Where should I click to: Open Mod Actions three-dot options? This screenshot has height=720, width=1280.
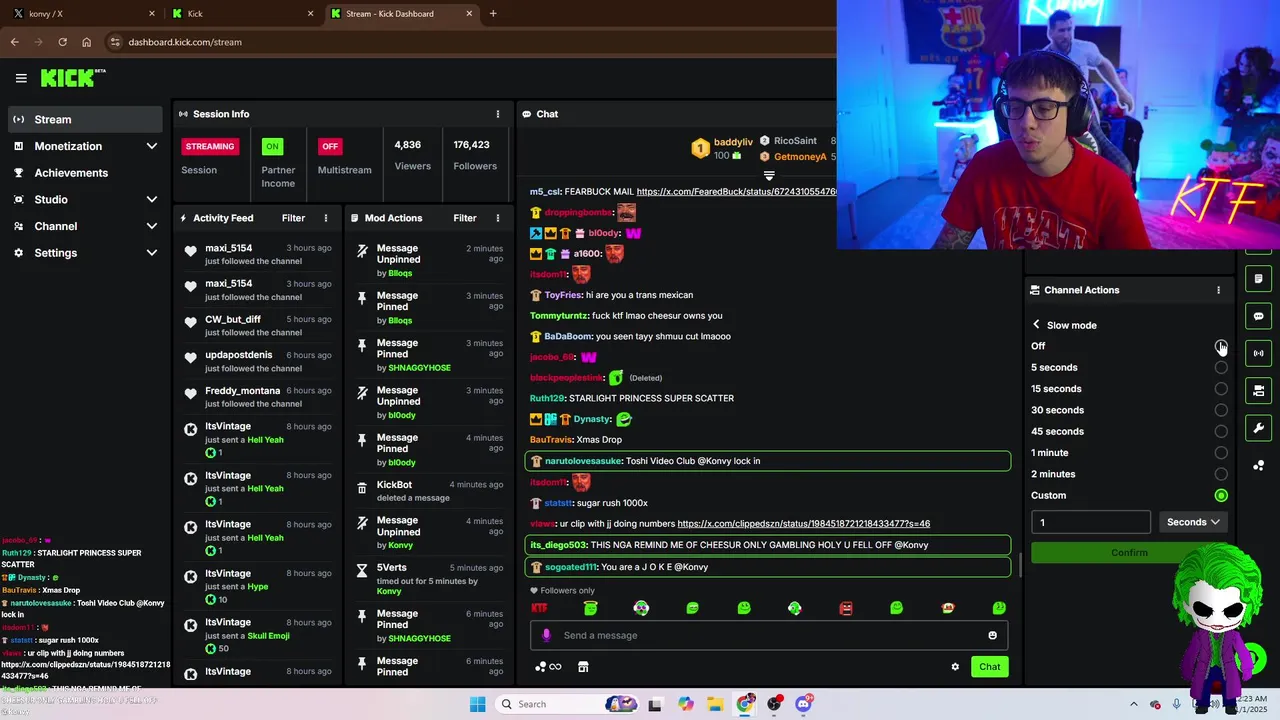pyautogui.click(x=498, y=218)
